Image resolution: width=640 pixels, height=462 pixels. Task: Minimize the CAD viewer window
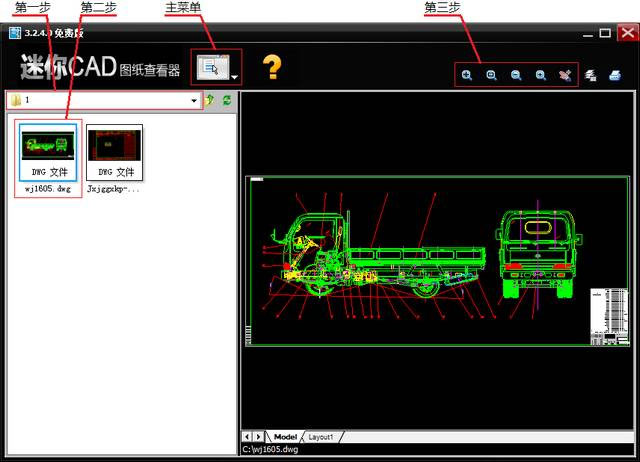coord(588,34)
